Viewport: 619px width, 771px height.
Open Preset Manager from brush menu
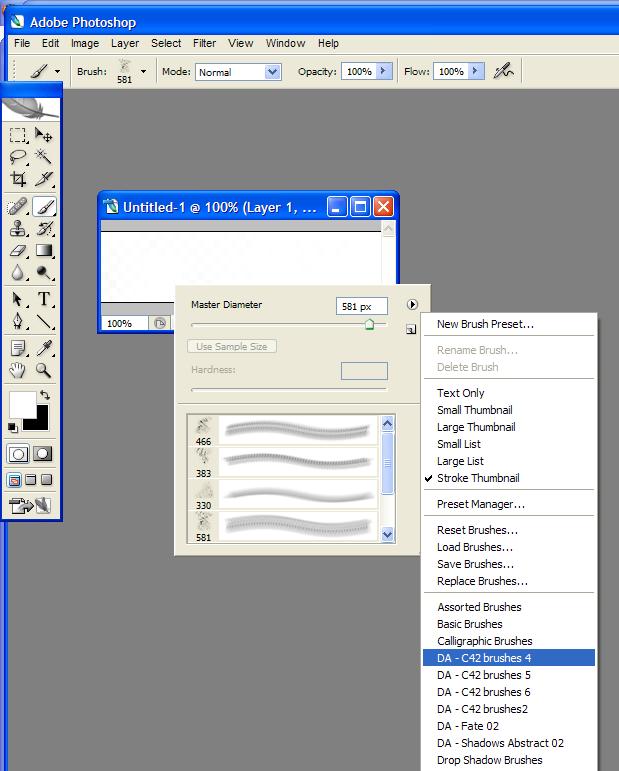(x=480, y=504)
